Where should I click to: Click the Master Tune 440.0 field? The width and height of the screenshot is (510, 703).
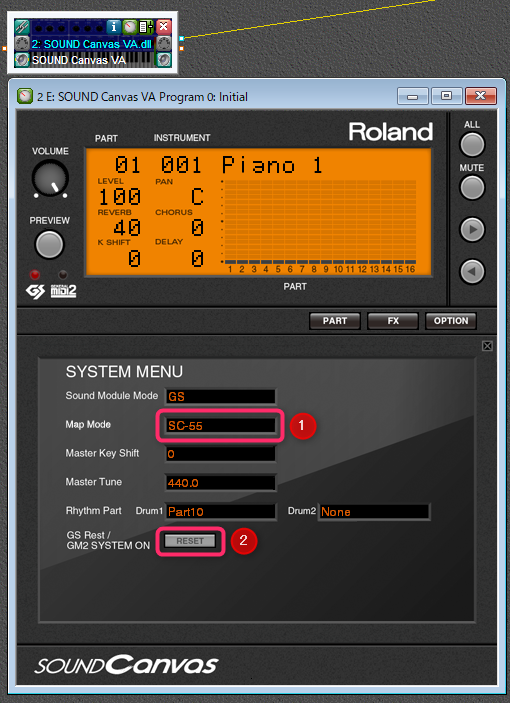coord(220,483)
